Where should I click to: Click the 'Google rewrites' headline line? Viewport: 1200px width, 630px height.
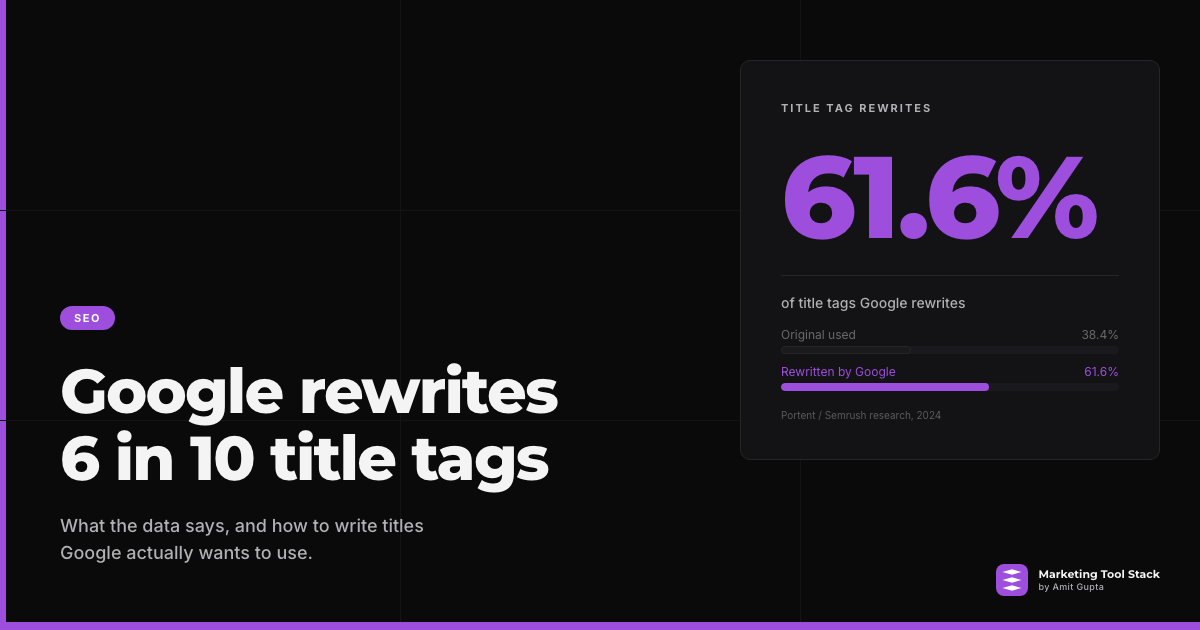tap(309, 391)
